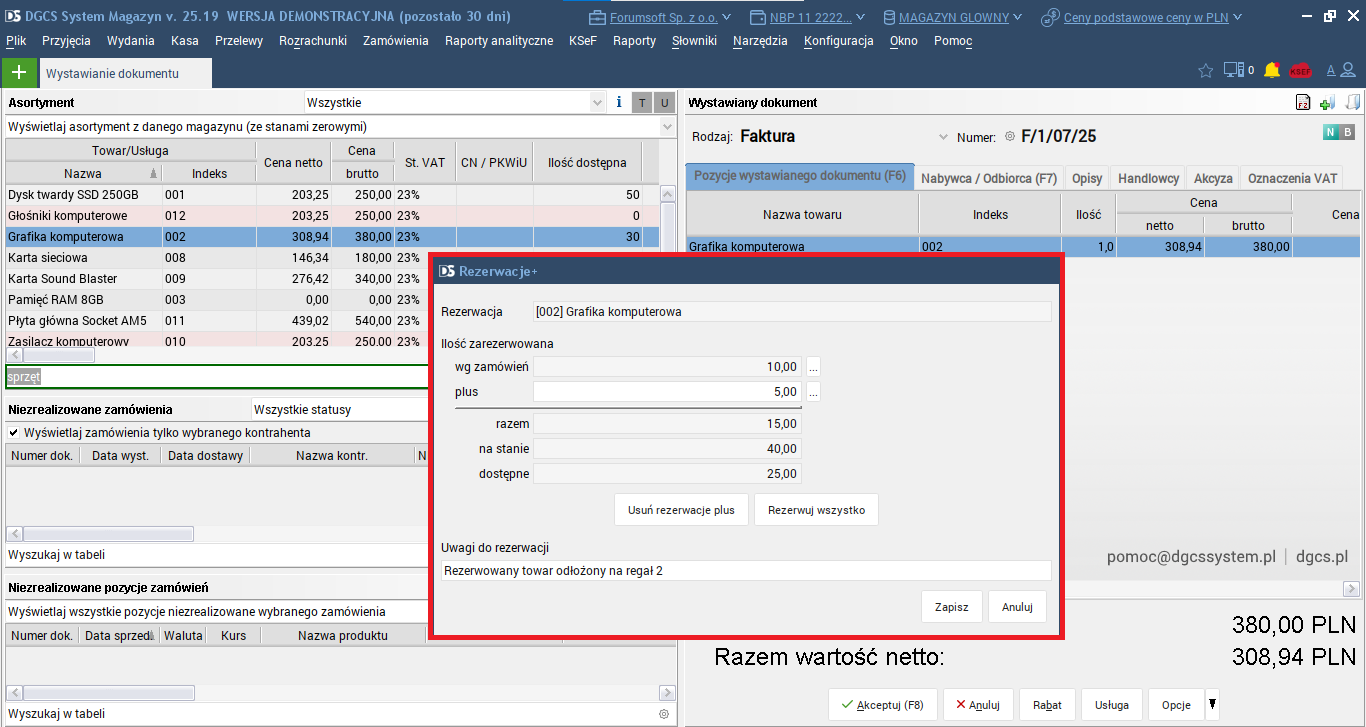The height and width of the screenshot is (727, 1366).
Task: Expand the 'Wszystkie' assortment category dropdown
Action: point(597,102)
